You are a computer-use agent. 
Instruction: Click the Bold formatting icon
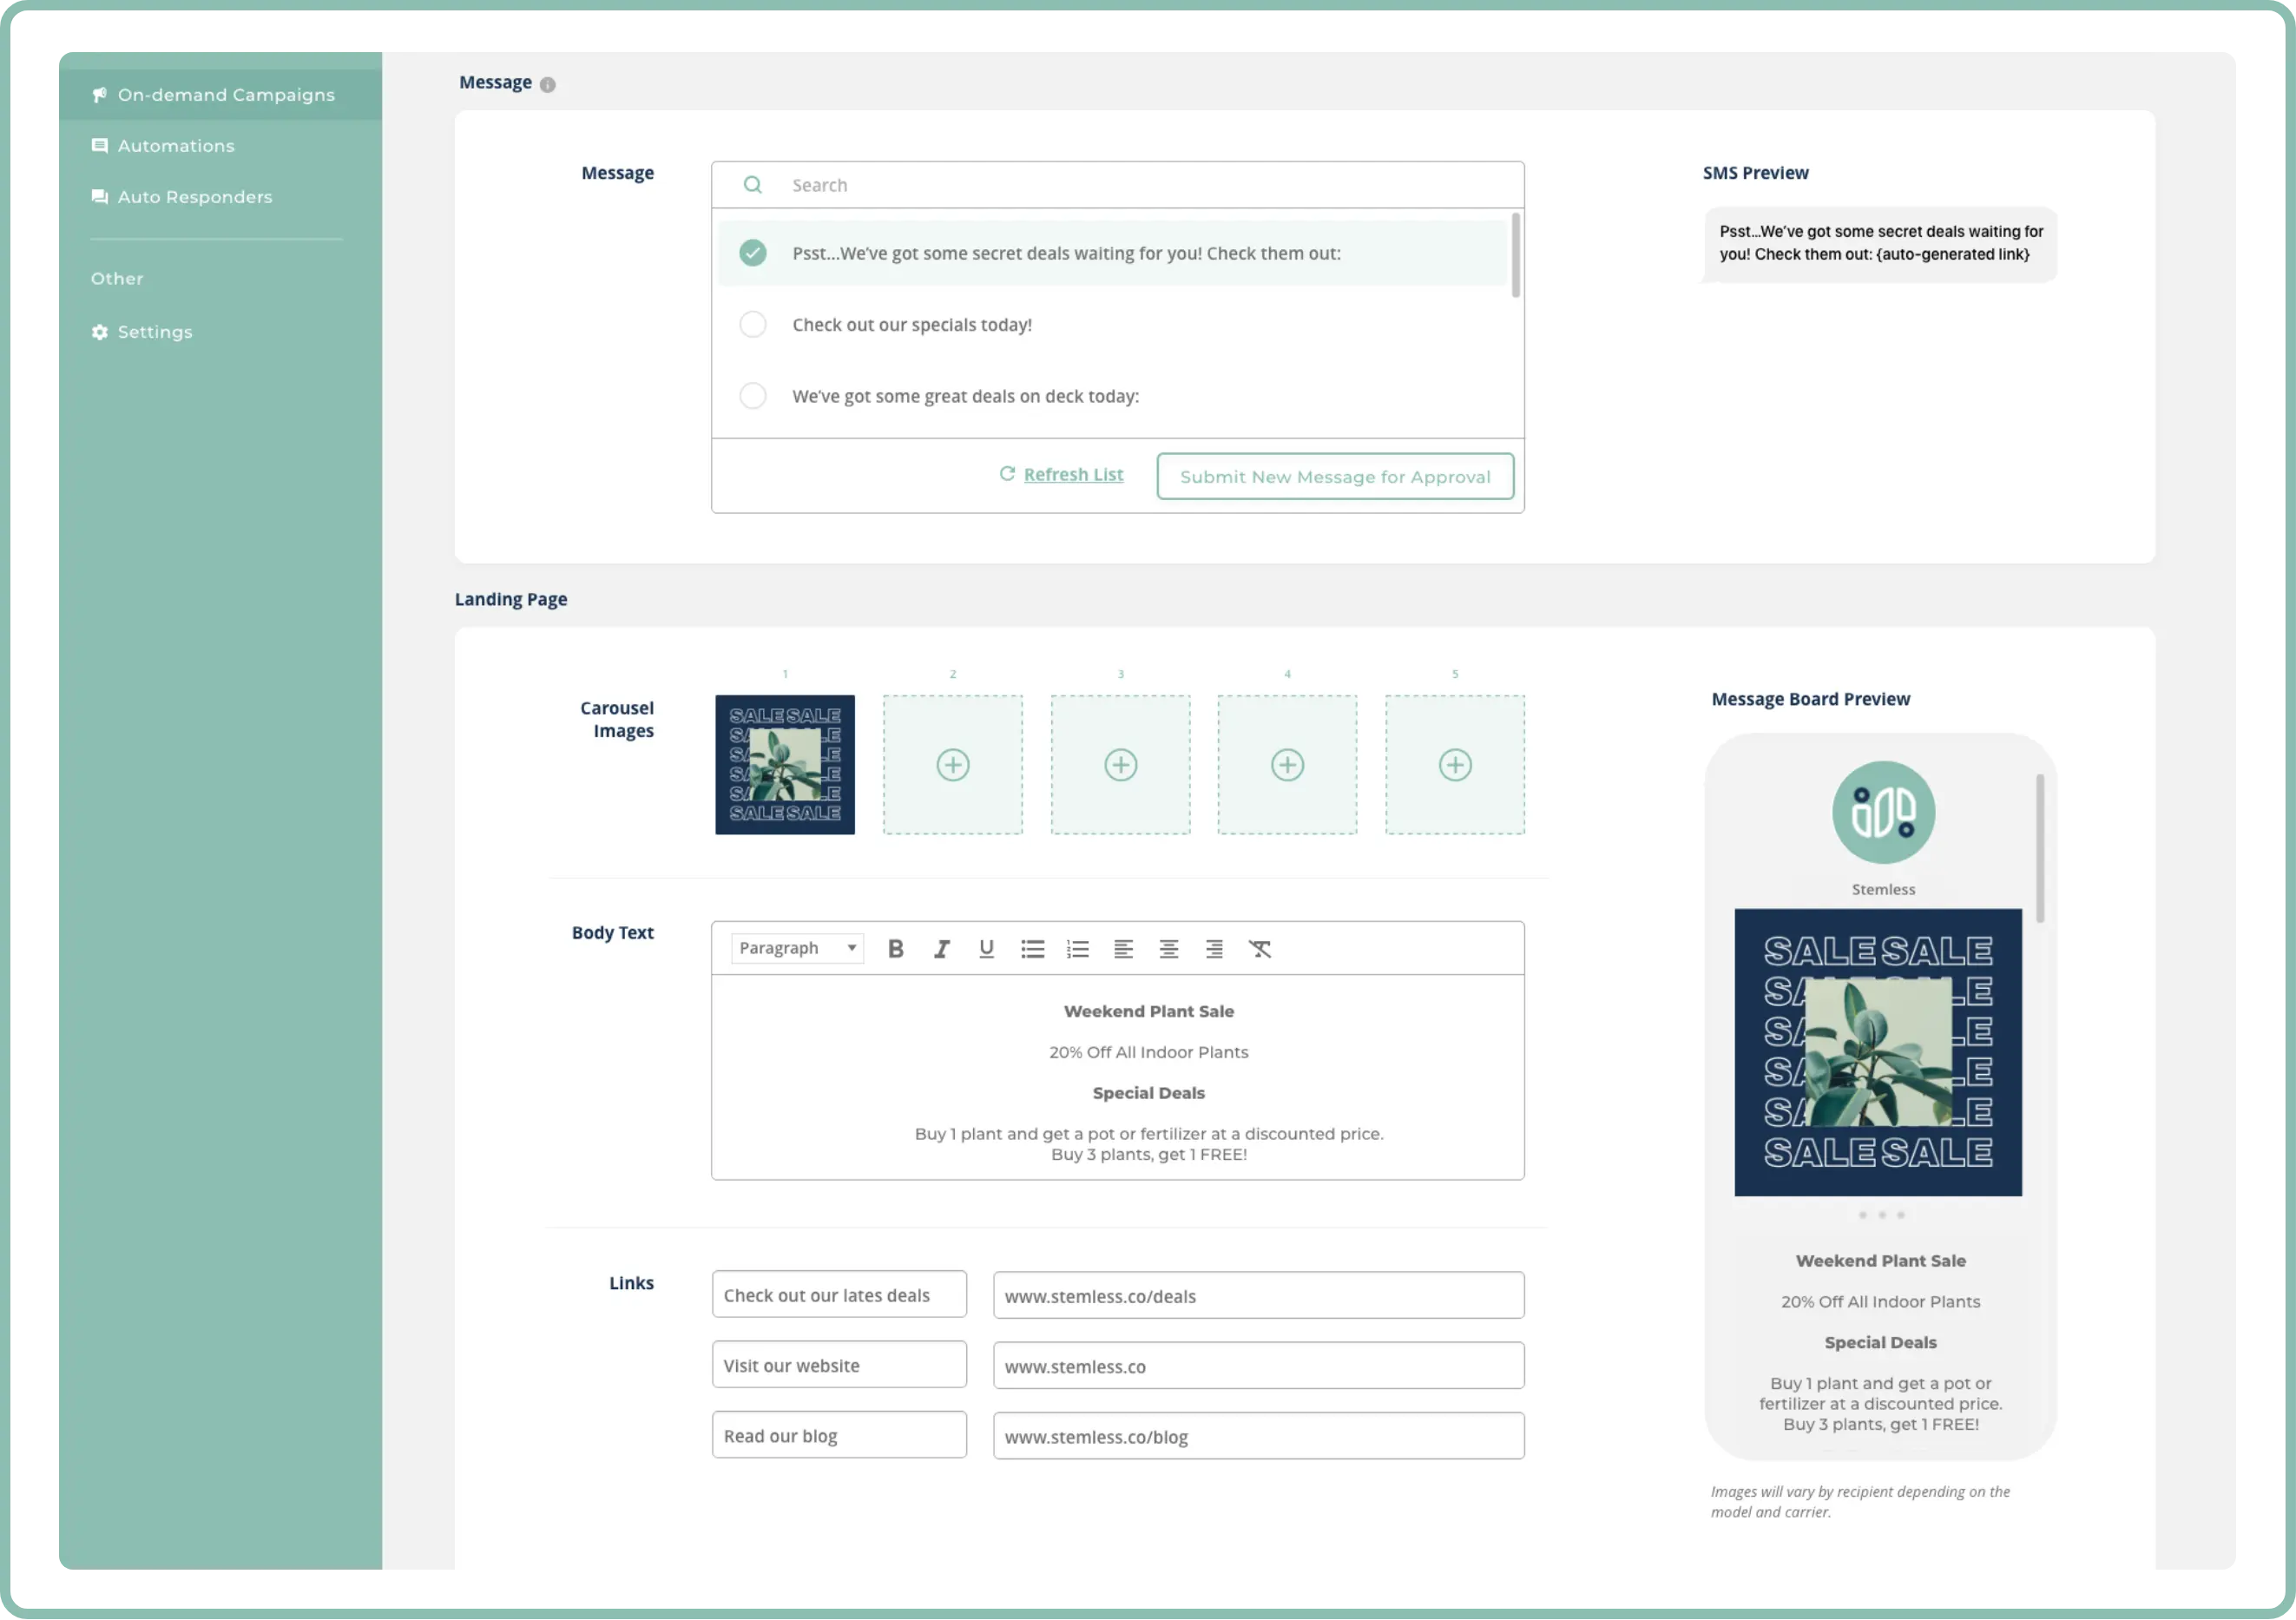coord(894,949)
